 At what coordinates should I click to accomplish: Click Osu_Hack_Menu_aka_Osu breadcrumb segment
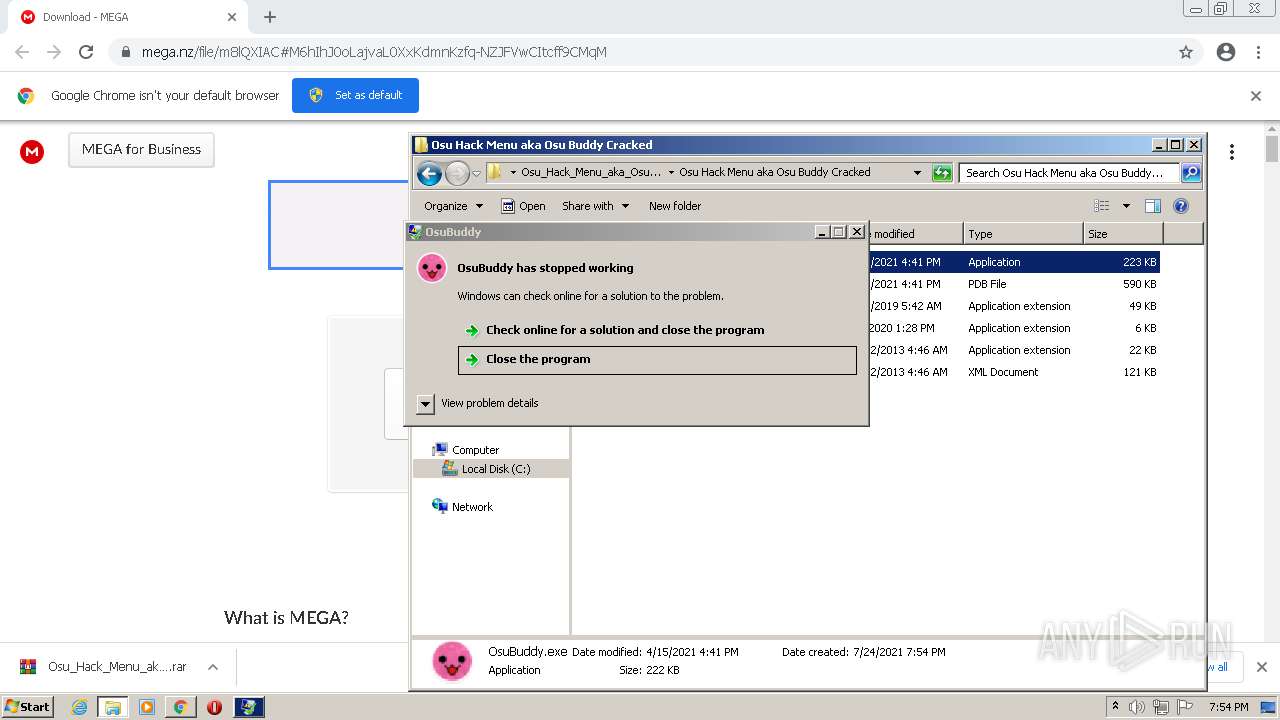point(591,172)
